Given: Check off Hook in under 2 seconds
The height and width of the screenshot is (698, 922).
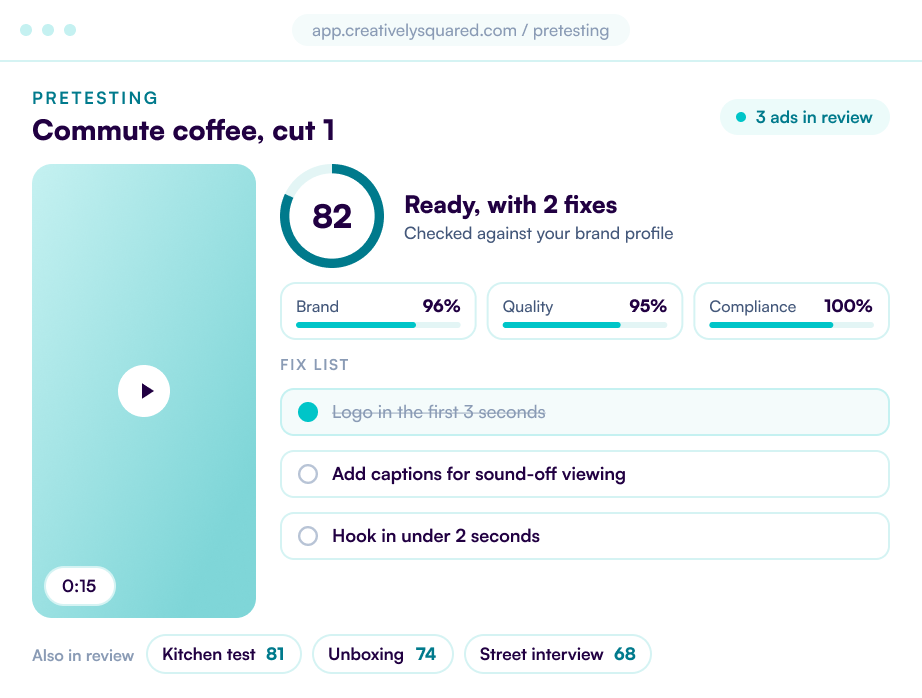Looking at the screenshot, I should coord(308,536).
